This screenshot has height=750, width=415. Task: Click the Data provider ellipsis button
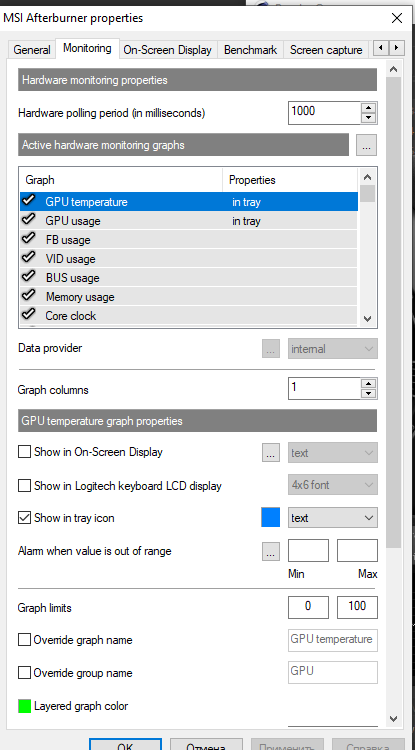click(x=271, y=349)
